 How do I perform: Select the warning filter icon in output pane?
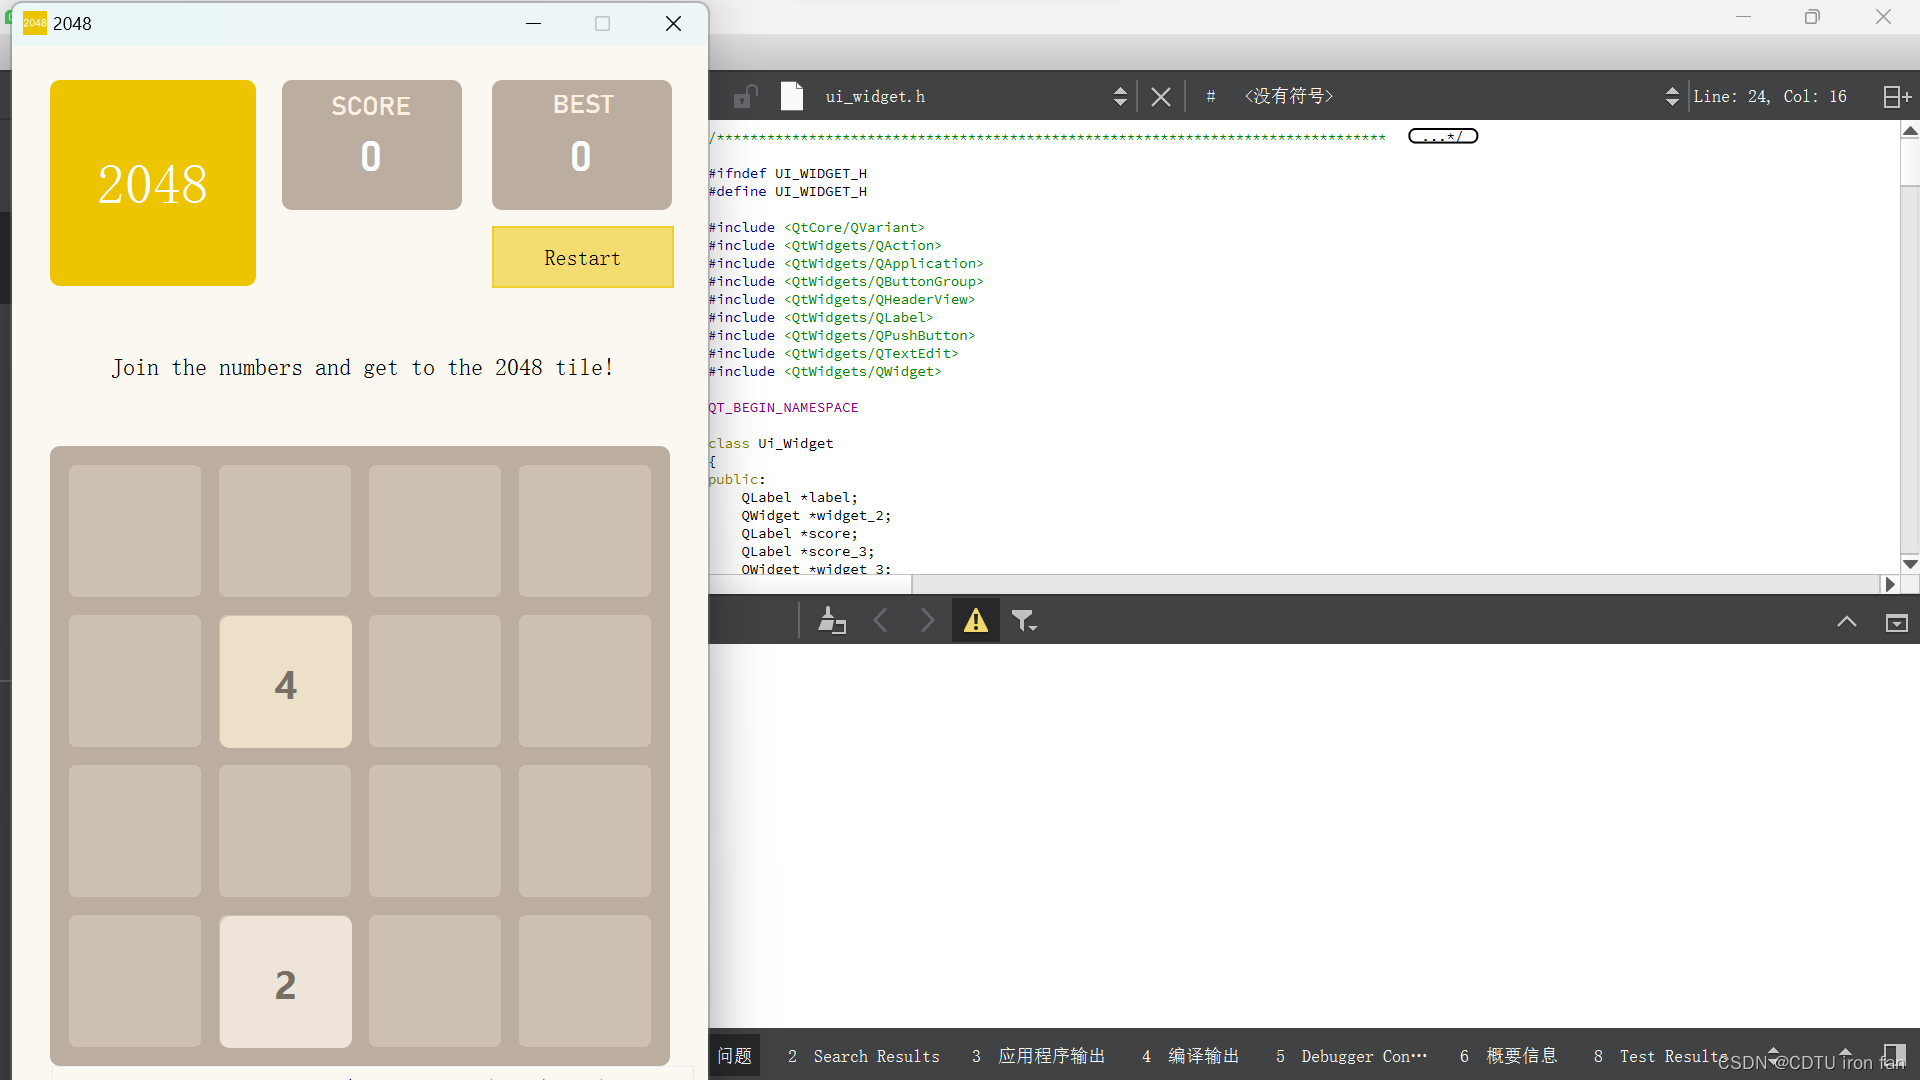pyautogui.click(x=974, y=620)
